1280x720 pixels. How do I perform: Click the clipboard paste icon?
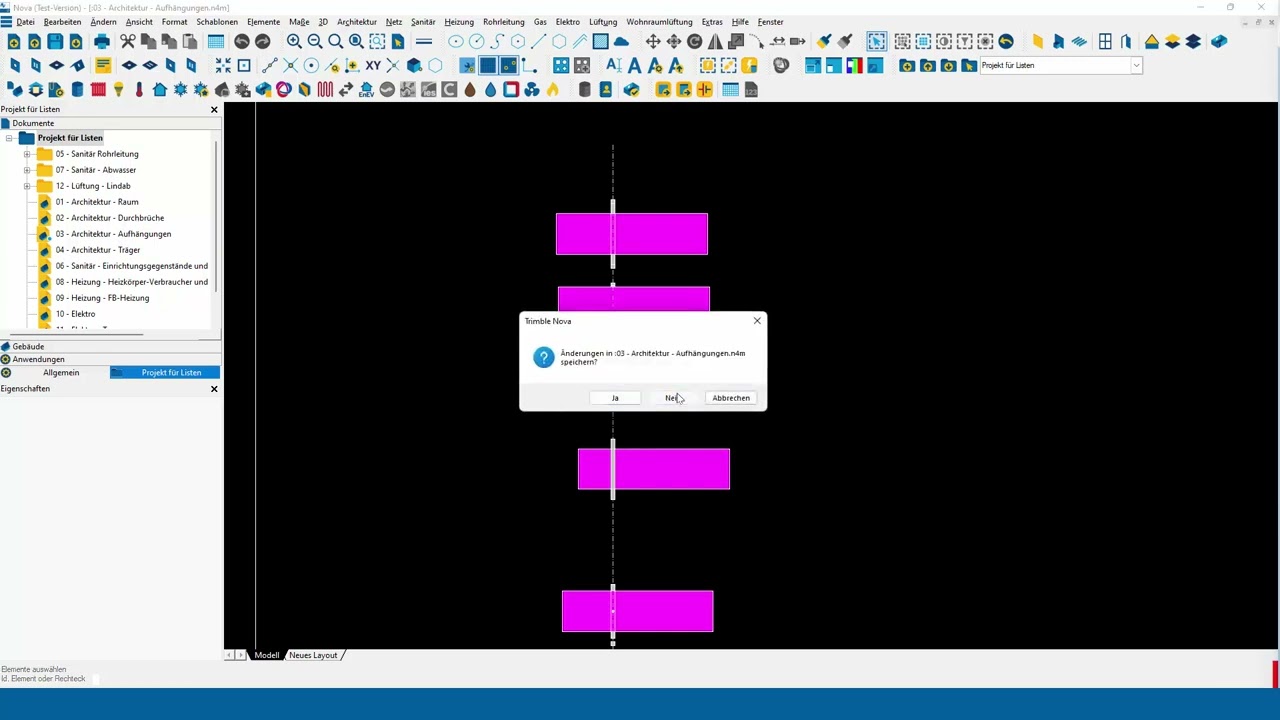pos(190,42)
